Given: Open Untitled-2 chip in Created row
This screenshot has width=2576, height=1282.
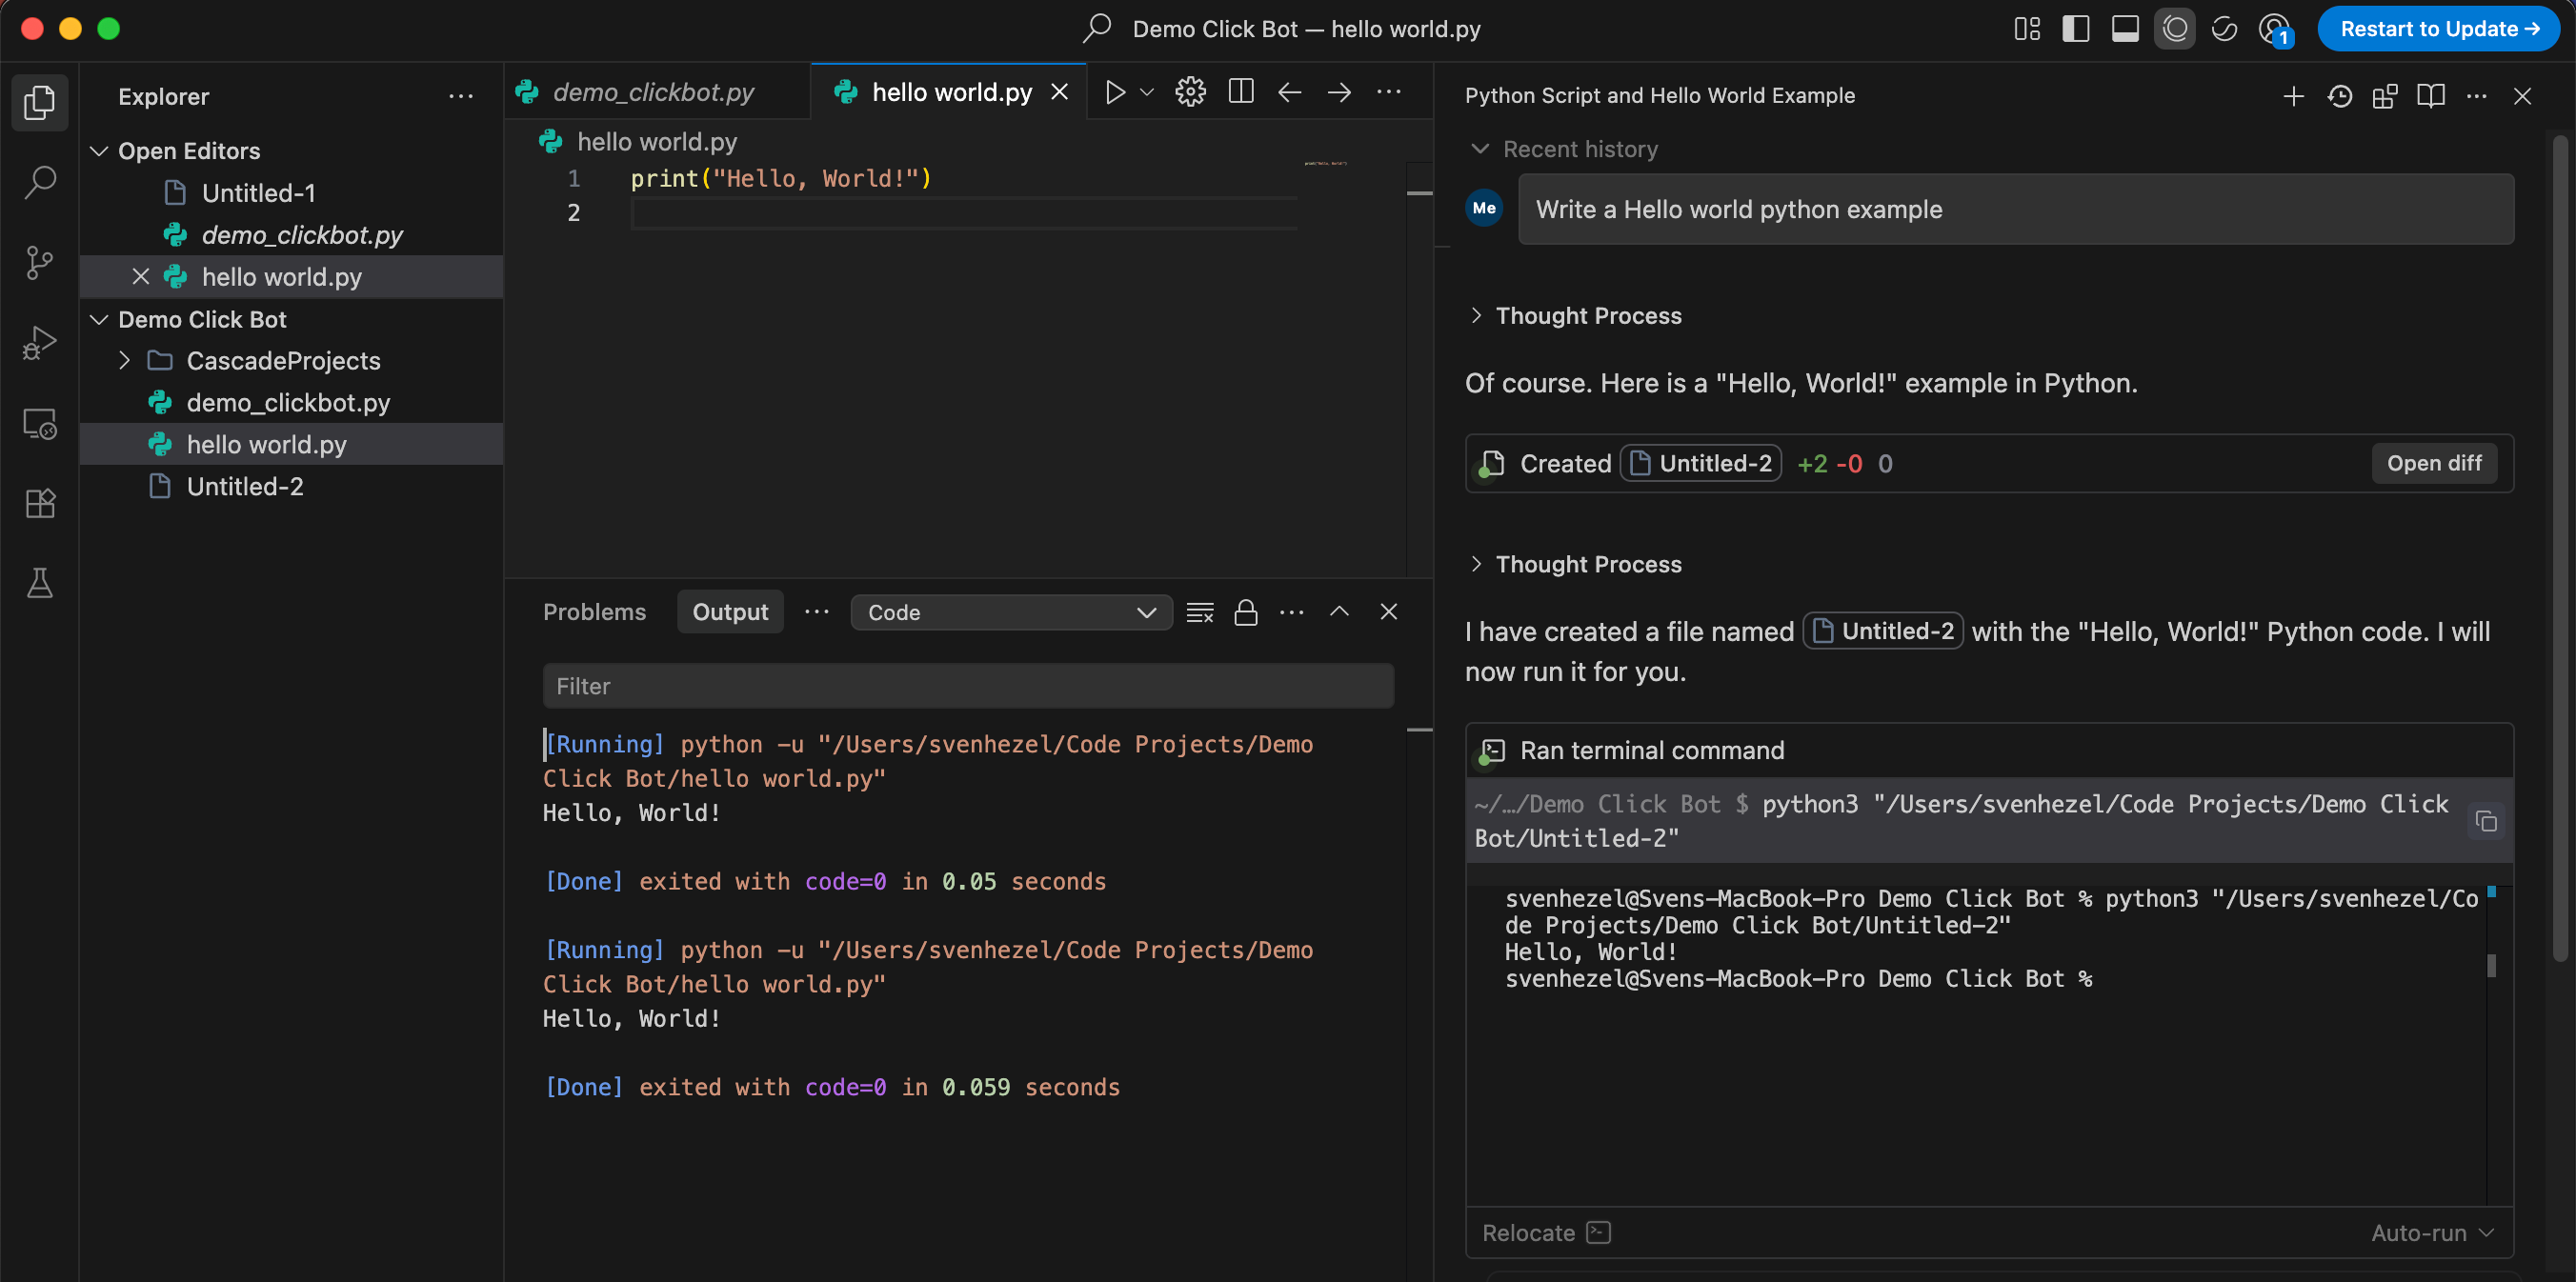Looking at the screenshot, I should 1701,464.
